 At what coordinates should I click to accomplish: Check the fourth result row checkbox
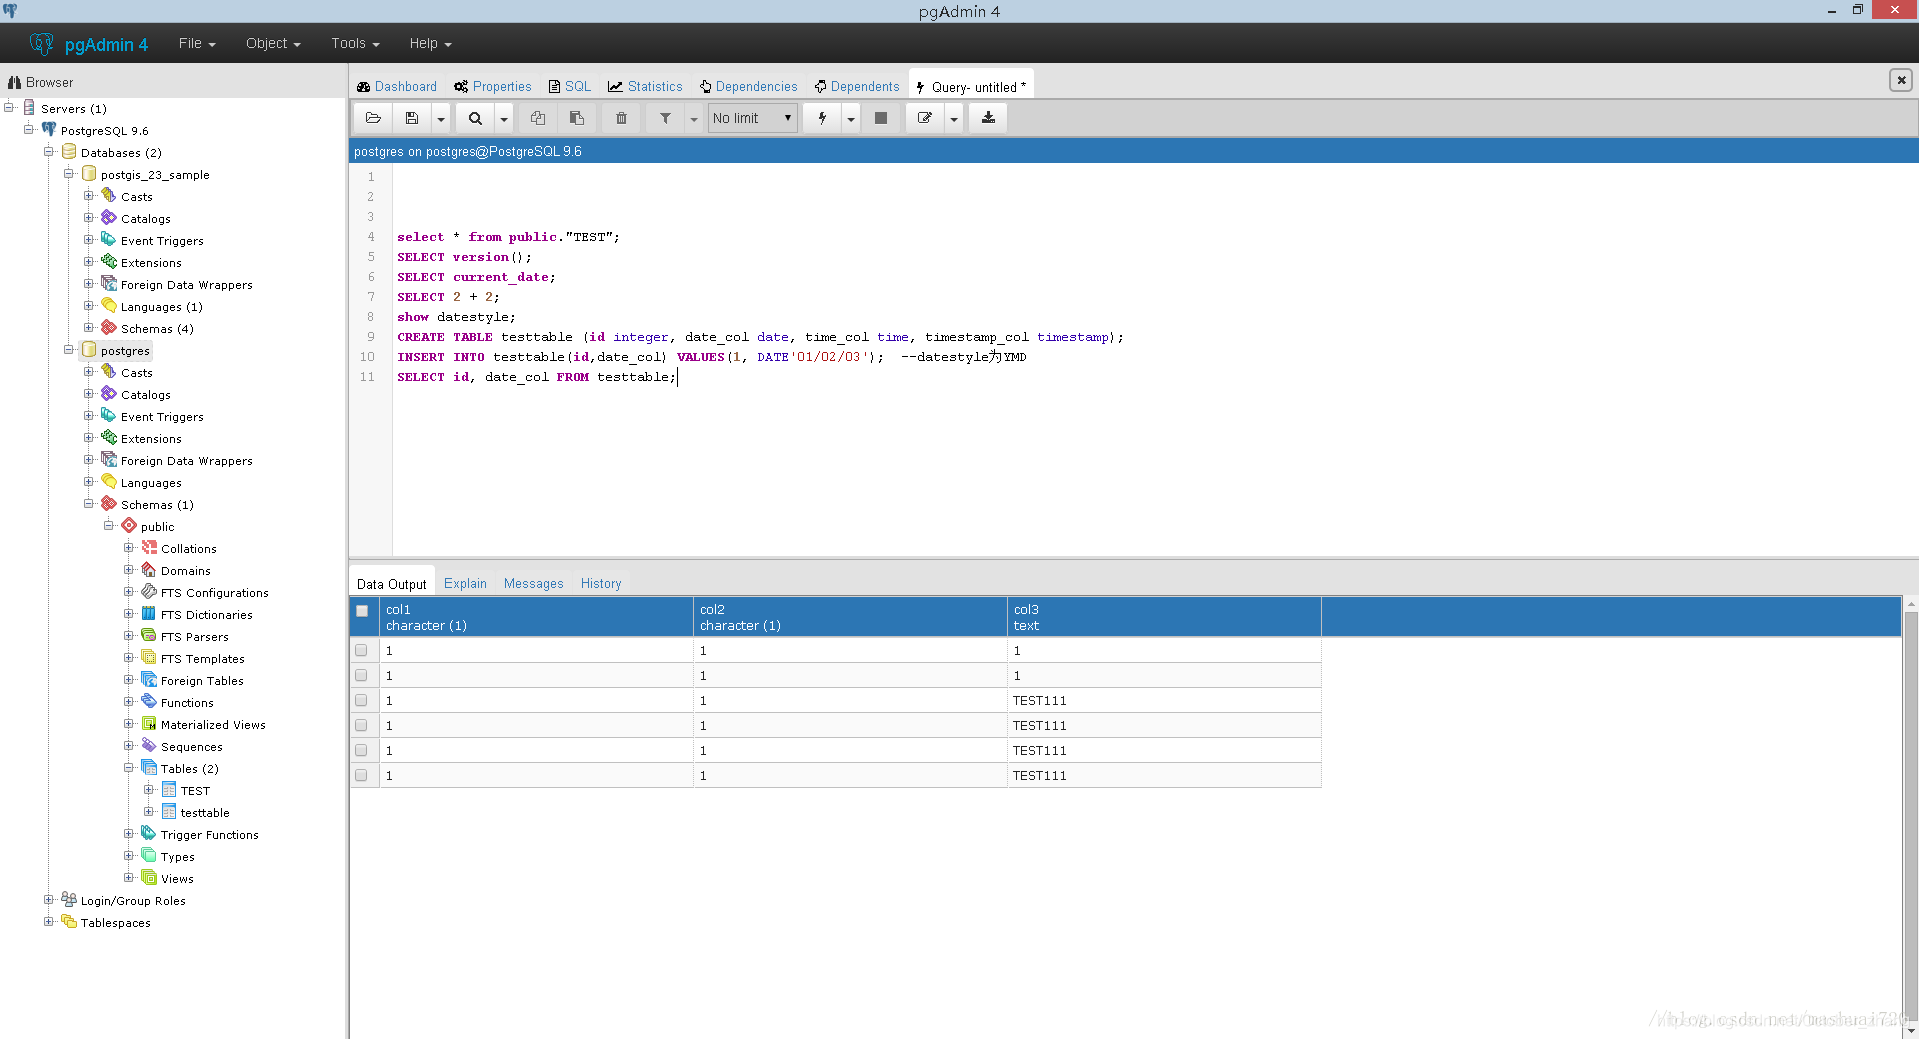pos(361,725)
